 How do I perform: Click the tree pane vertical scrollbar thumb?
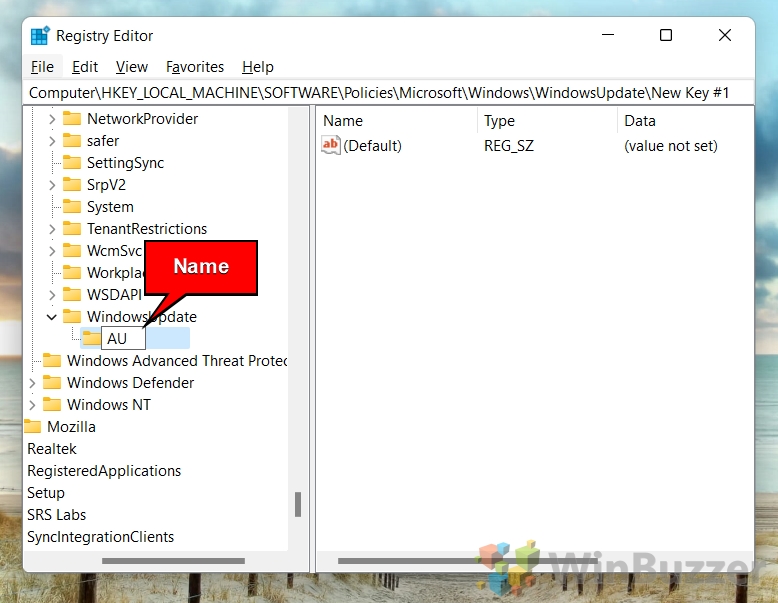(298, 504)
